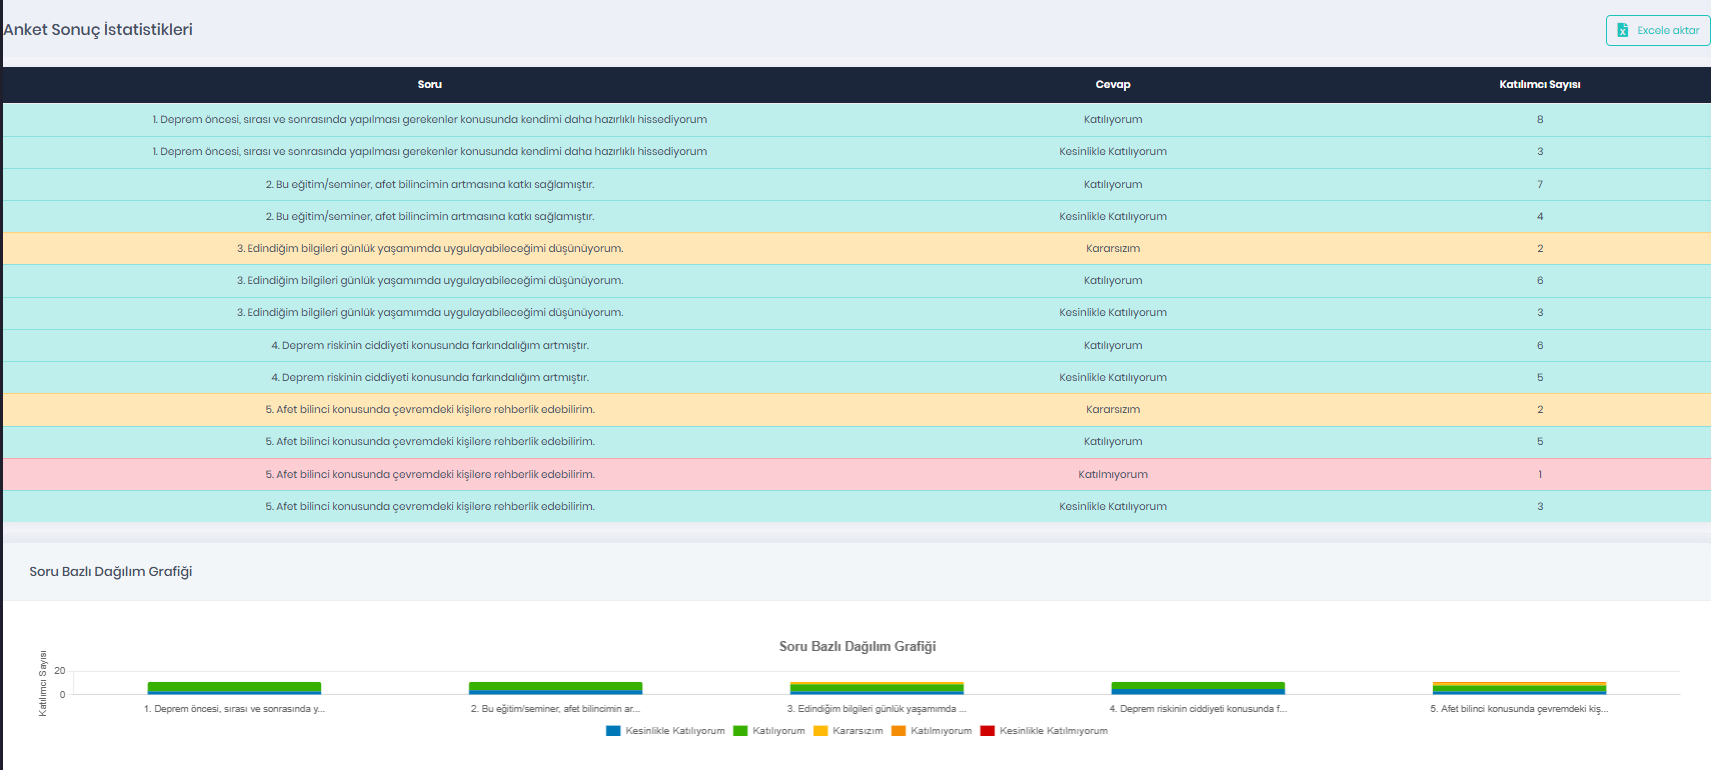Image resolution: width=1719 pixels, height=770 pixels.
Task: Toggle the green Katılıyorum legend swatch
Action: 740,731
